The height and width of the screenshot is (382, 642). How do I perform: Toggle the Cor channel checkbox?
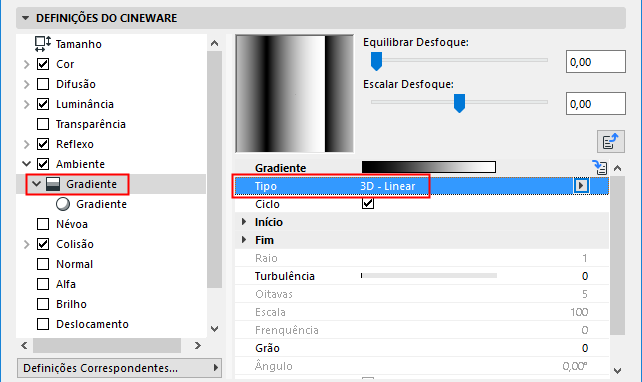click(43, 64)
